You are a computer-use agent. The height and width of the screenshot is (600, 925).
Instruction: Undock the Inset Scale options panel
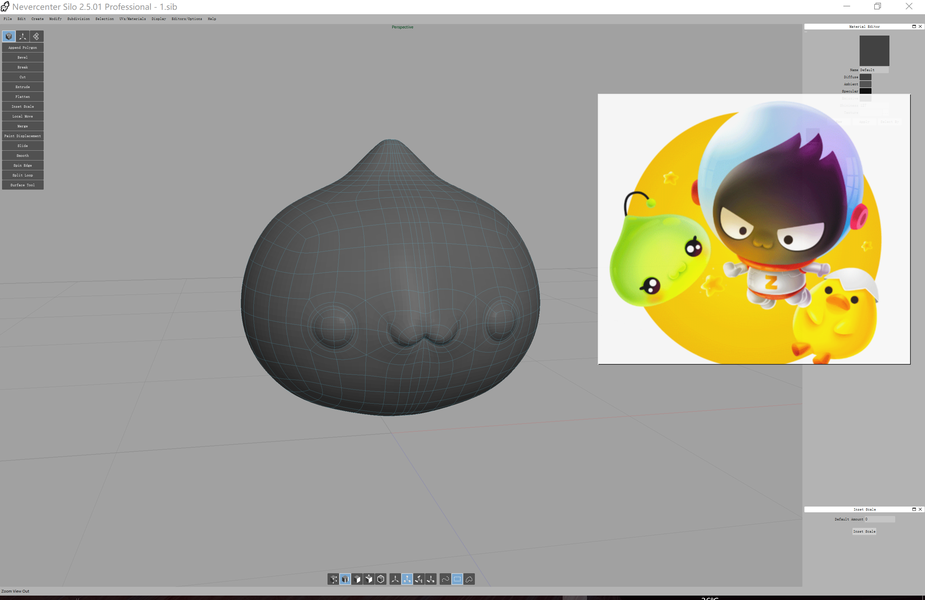(x=914, y=509)
